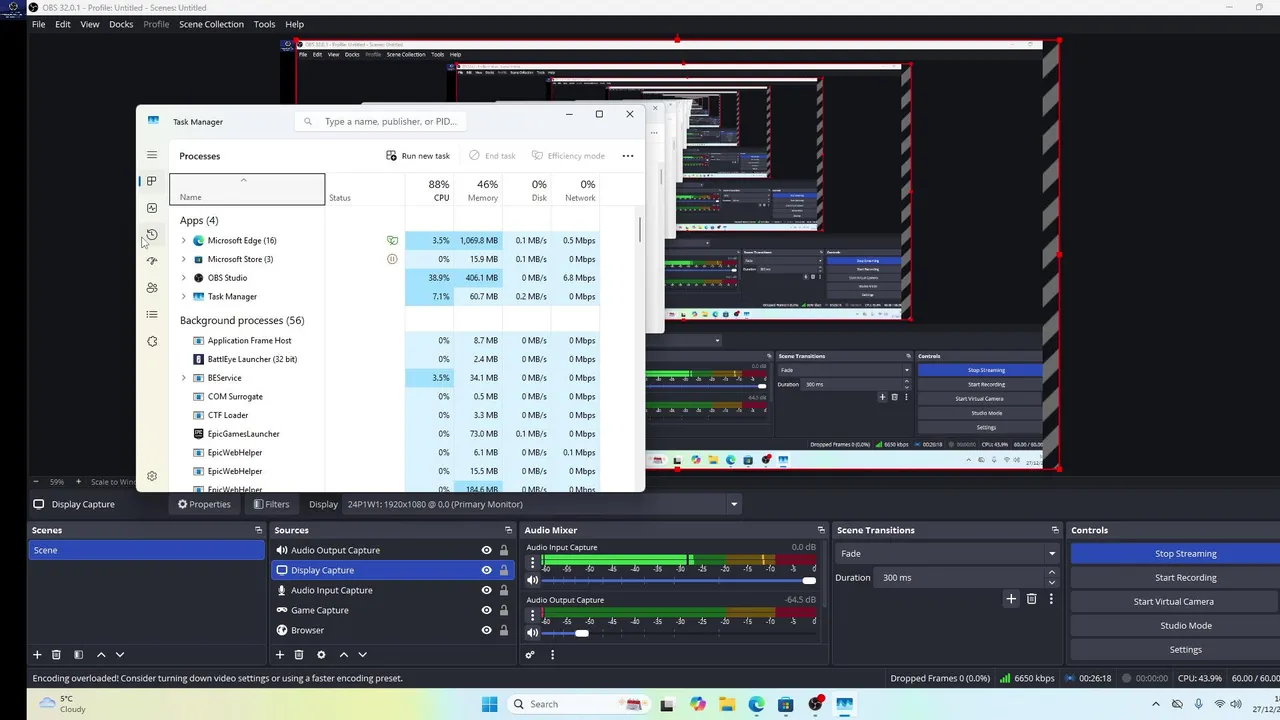The height and width of the screenshot is (720, 1280).
Task: Open Performance page in Task Manager sidebar
Action: coord(152,208)
